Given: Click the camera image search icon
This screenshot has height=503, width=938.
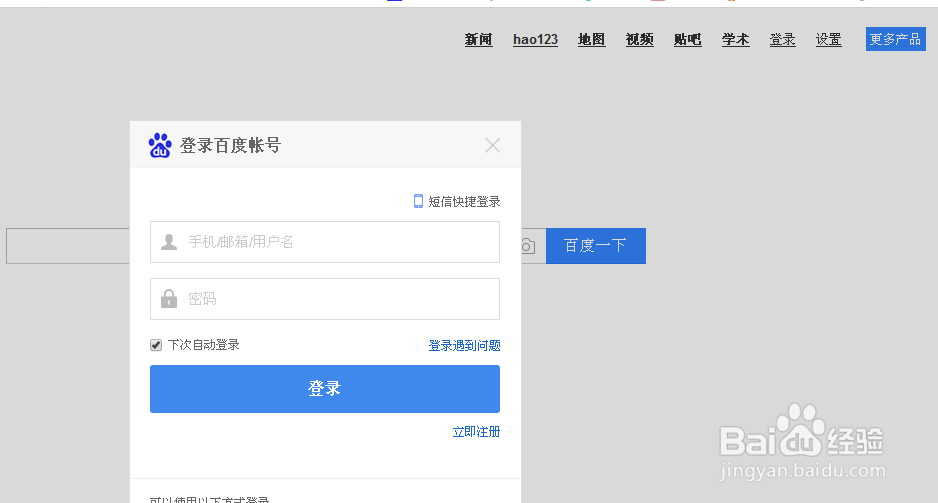Looking at the screenshot, I should 526,246.
